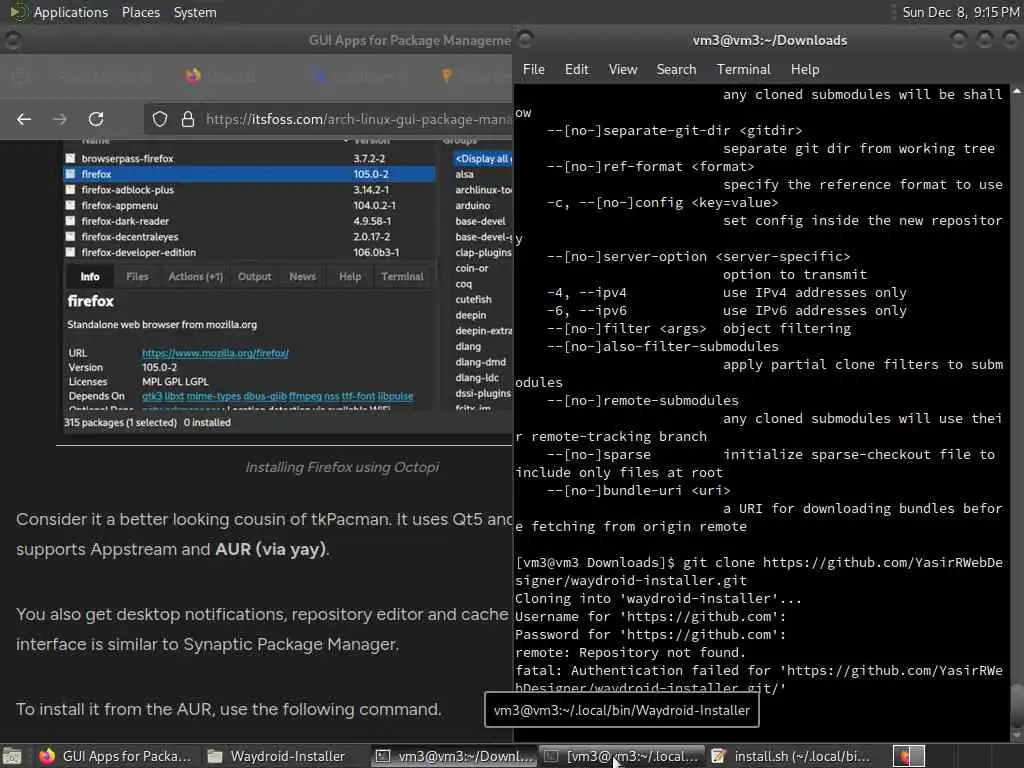The height and width of the screenshot is (768, 1024).
Task: Click the clock showing Sun Dec 8
Action: 961,12
